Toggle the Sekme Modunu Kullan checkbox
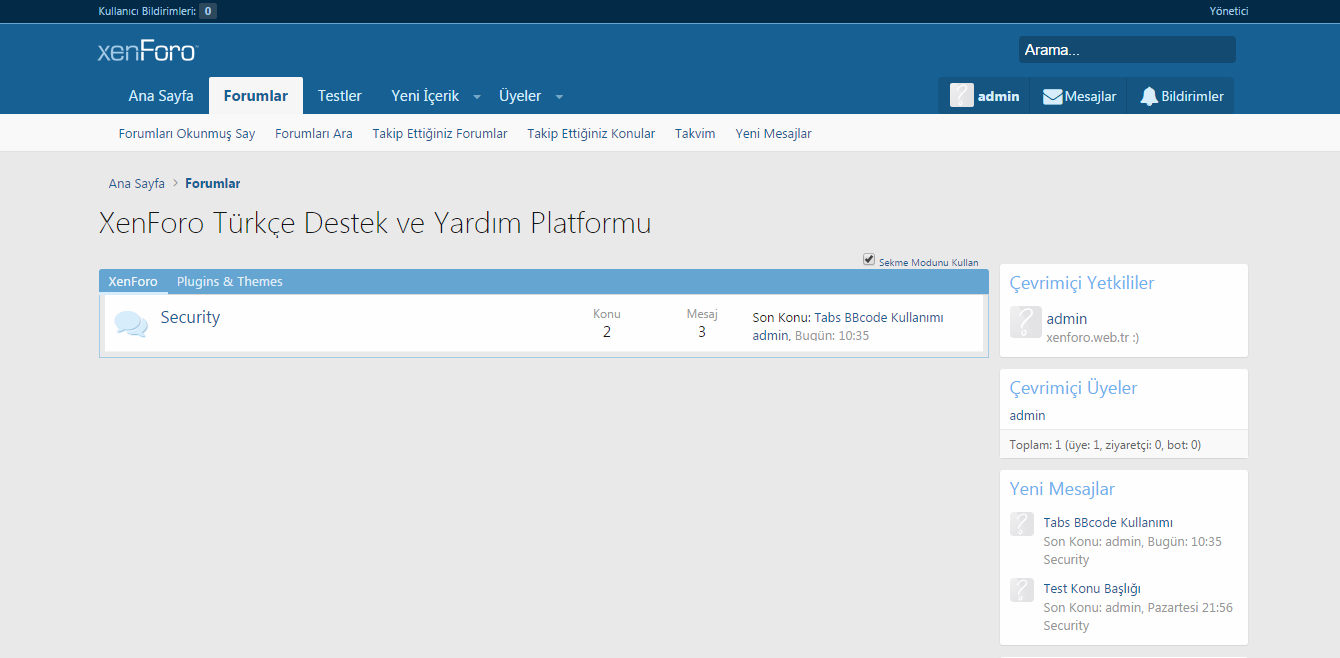The height and width of the screenshot is (658, 1340). pyautogui.click(x=869, y=259)
